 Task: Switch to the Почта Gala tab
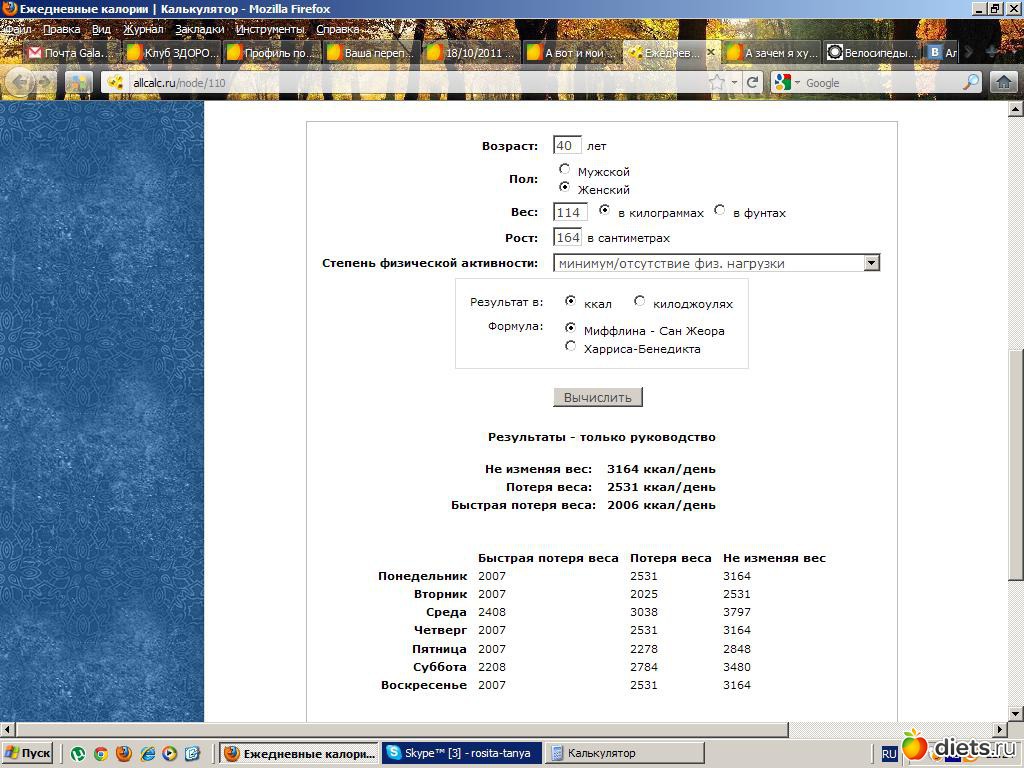click(x=70, y=52)
